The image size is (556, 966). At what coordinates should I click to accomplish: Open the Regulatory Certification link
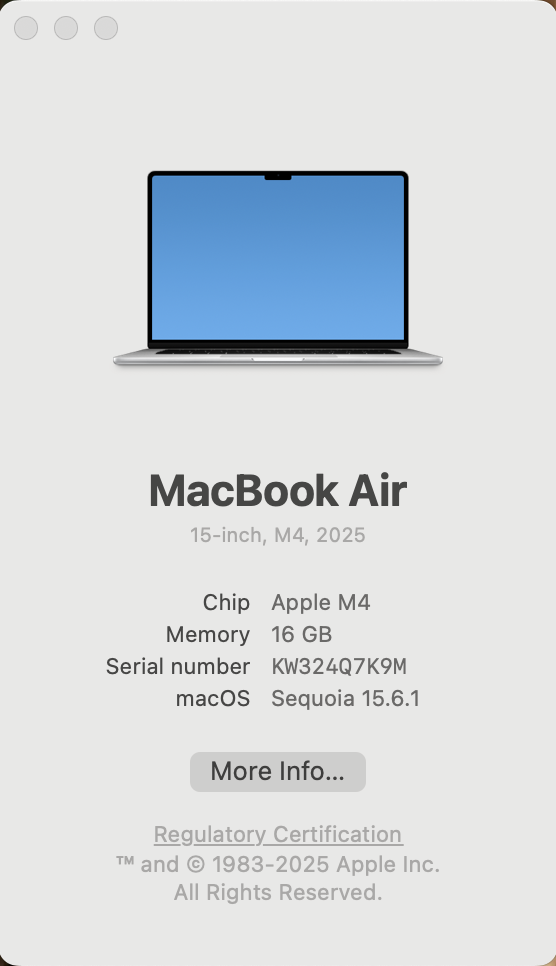pos(278,835)
